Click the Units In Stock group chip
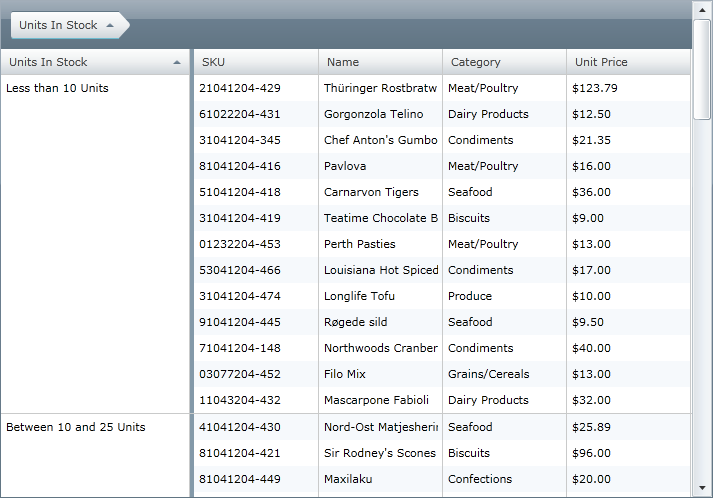The width and height of the screenshot is (713, 498). pyautogui.click(x=60, y=25)
